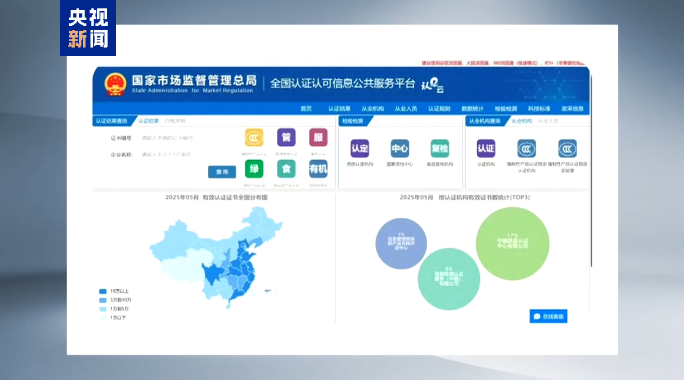The image size is (684, 380).
Task: Open the 在线客服 online chat button
Action: tap(548, 316)
